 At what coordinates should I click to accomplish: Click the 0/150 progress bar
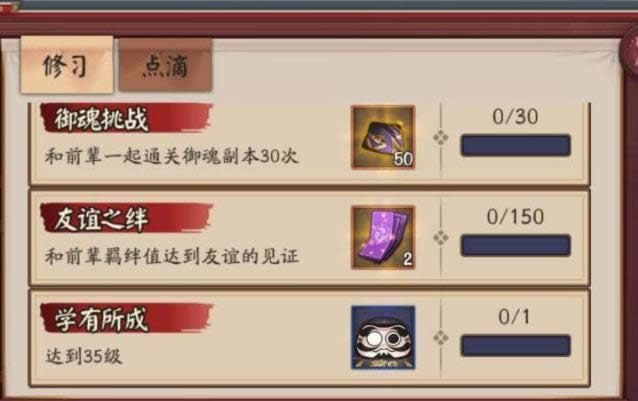click(516, 245)
